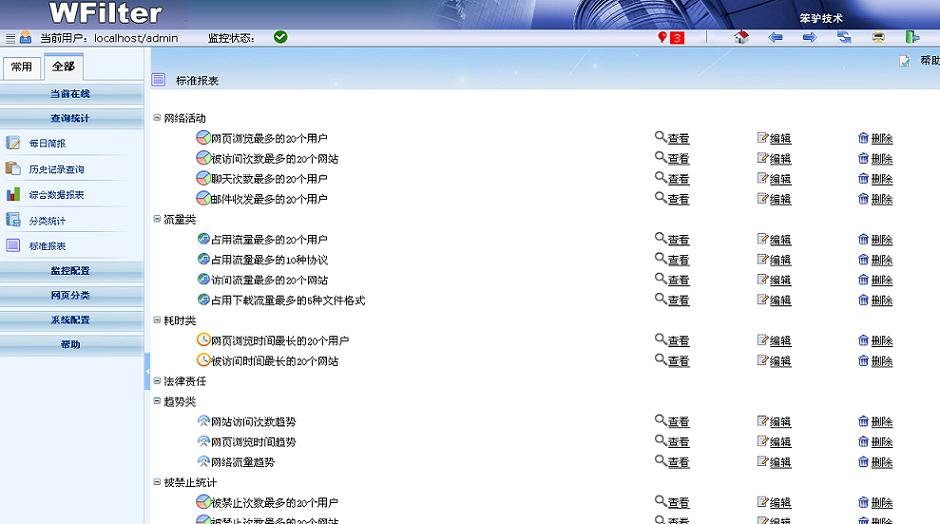Open 综合数据报表 bar chart item
This screenshot has height=524, width=940.
[56, 195]
